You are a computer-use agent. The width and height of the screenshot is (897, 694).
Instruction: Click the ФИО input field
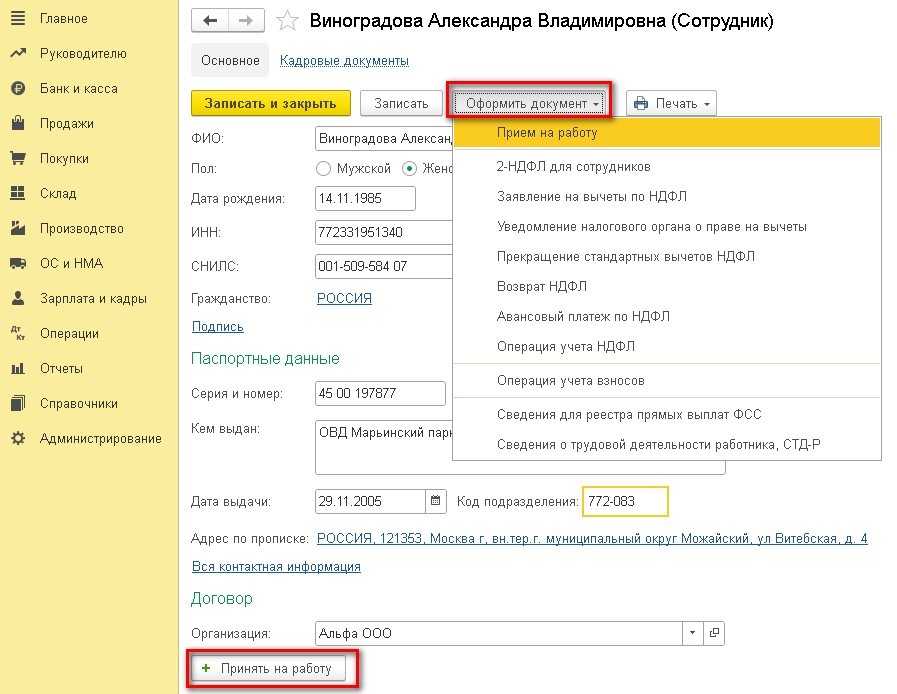click(384, 138)
